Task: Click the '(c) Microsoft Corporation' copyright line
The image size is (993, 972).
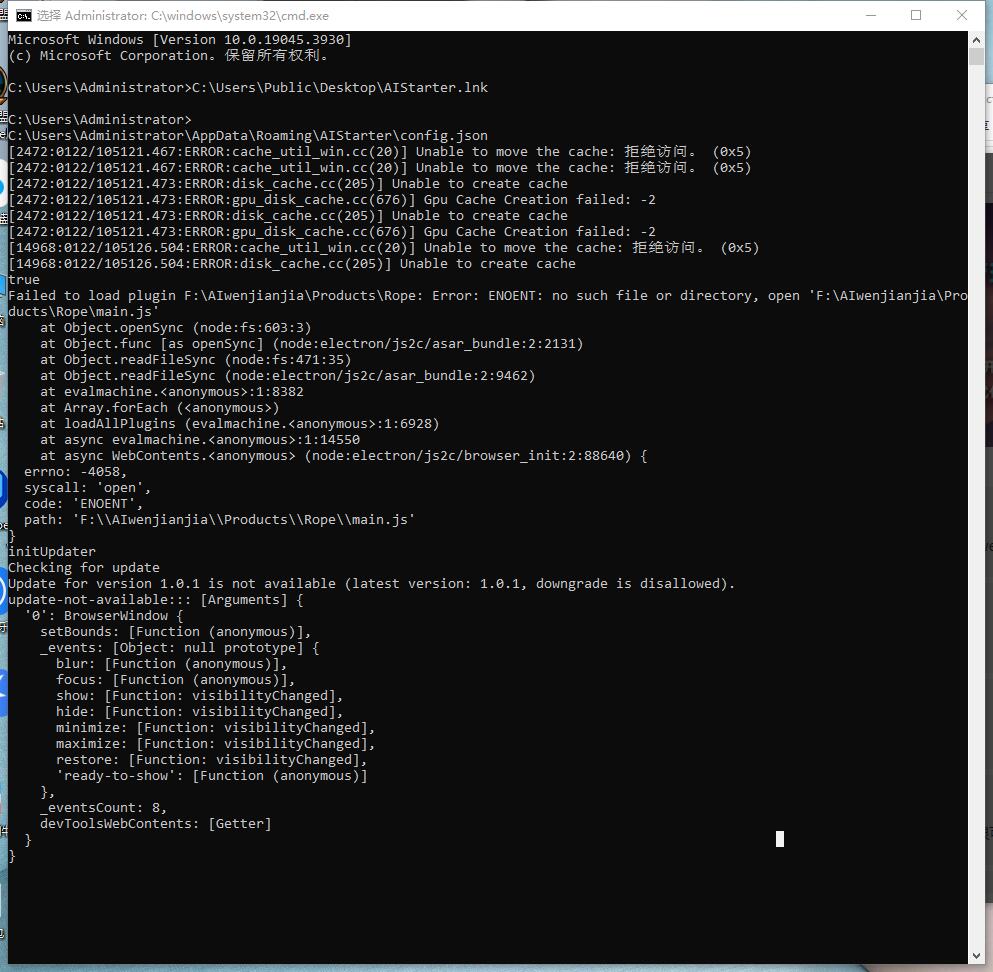Action: [x=168, y=55]
